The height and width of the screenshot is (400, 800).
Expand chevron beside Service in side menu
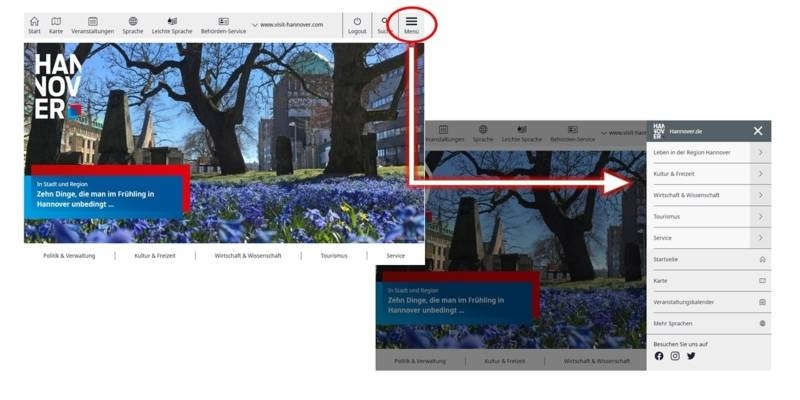(x=760, y=238)
